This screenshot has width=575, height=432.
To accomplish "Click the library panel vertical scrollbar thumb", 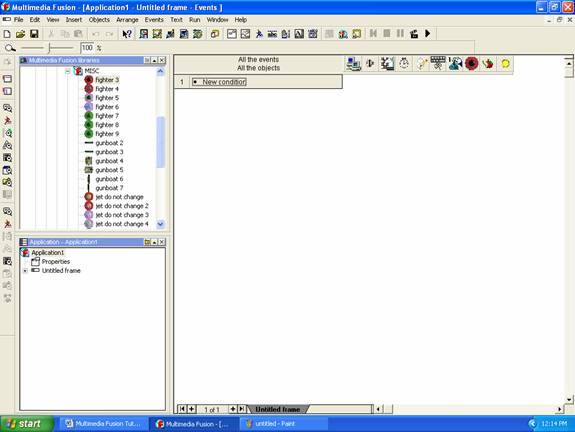I will coord(160,142).
